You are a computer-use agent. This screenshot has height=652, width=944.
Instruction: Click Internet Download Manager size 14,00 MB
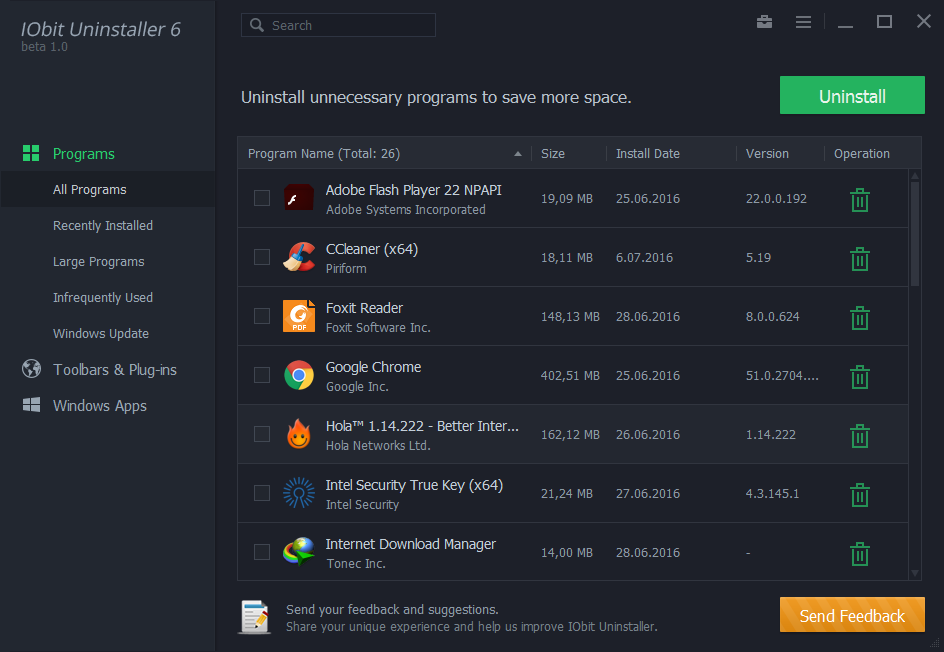coord(567,553)
